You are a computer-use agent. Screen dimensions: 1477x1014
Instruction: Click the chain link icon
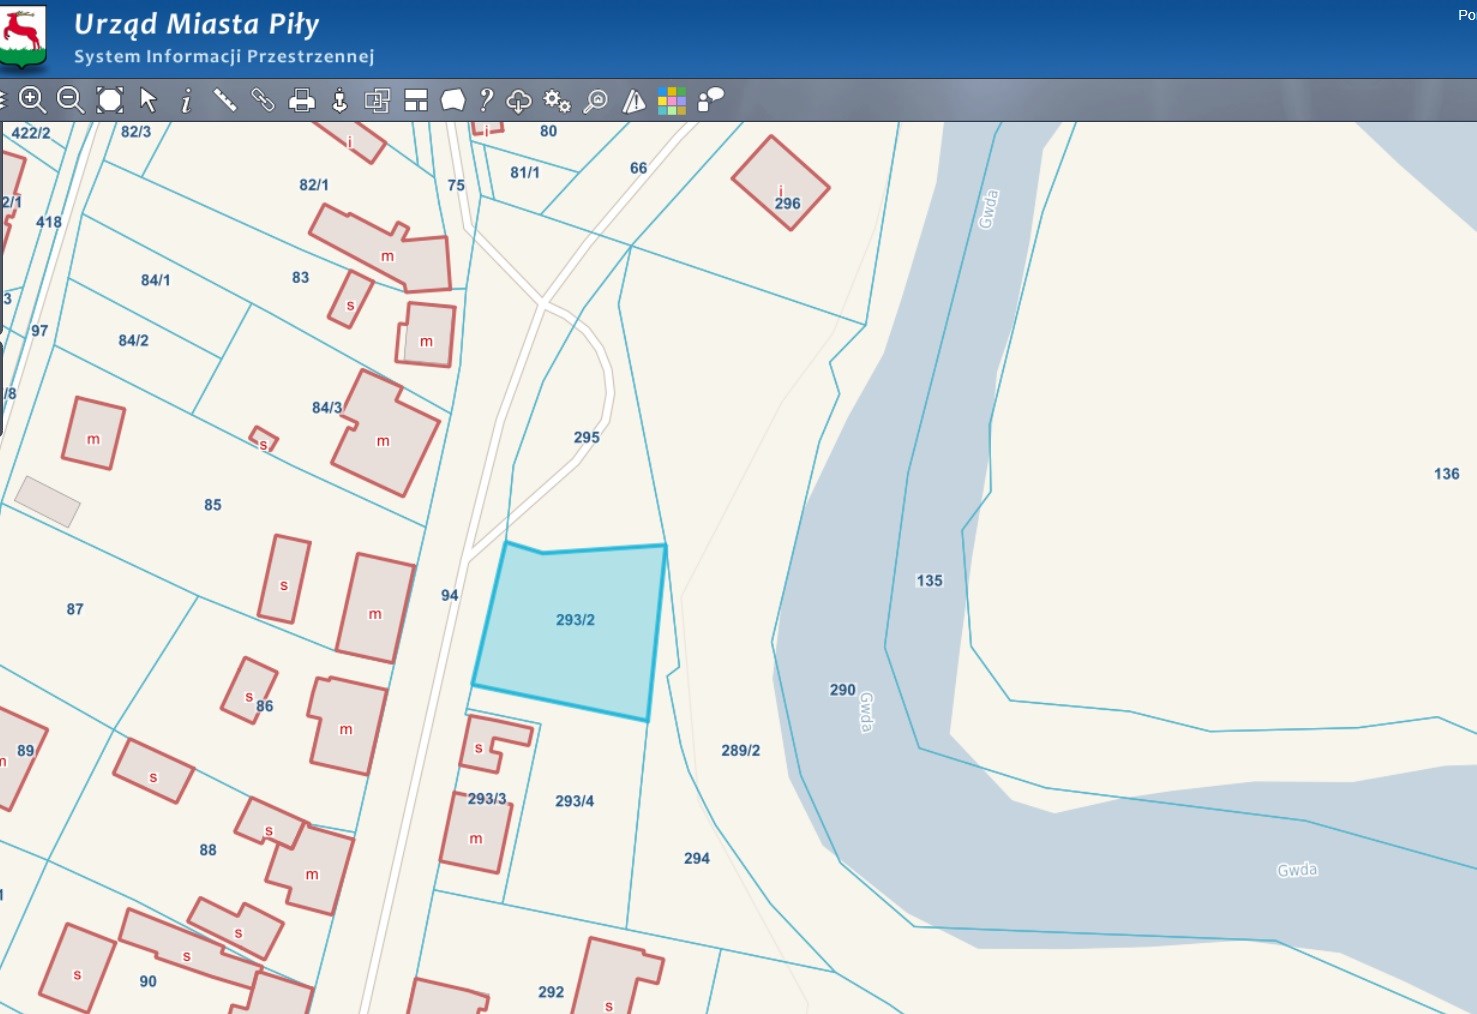click(x=263, y=100)
